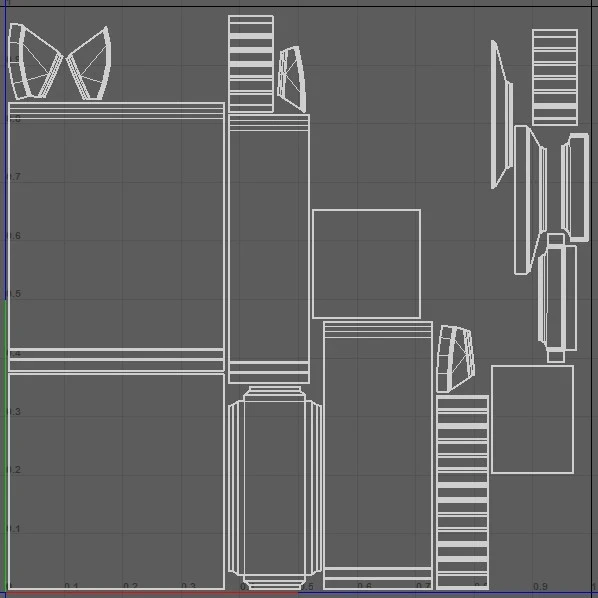Click the striped UV shell at top center
This screenshot has width=598, height=598.
click(251, 64)
